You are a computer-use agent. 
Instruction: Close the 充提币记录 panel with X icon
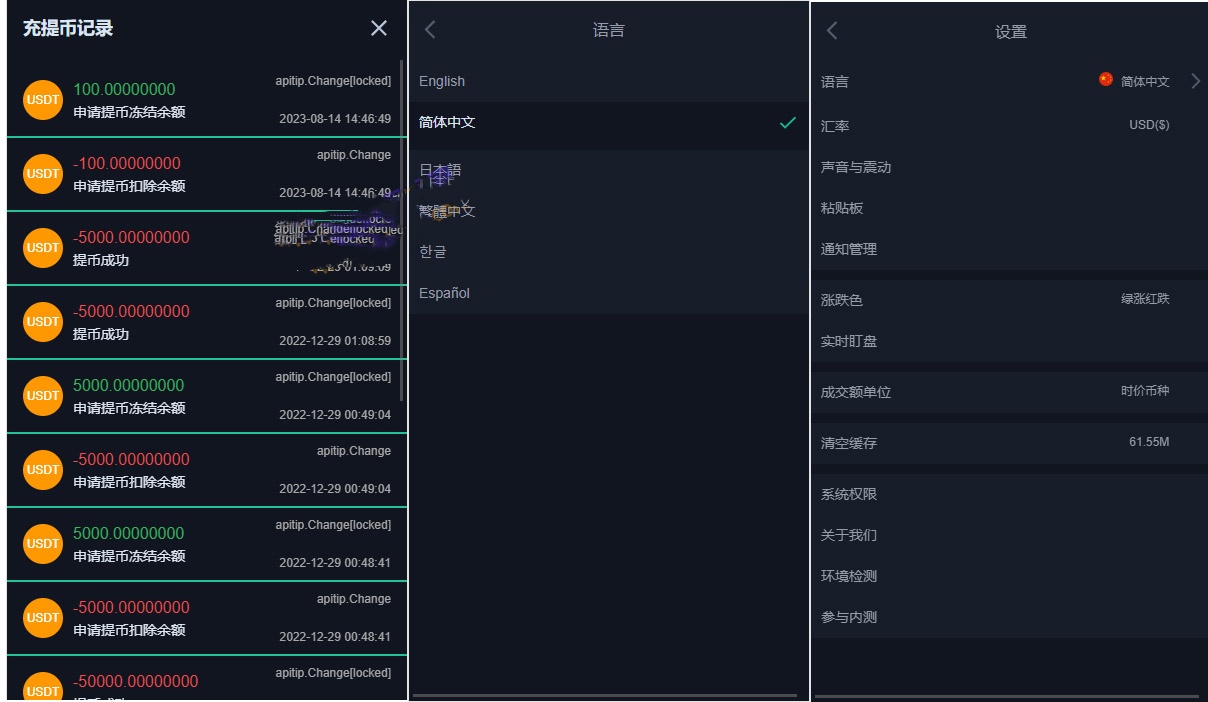[379, 28]
